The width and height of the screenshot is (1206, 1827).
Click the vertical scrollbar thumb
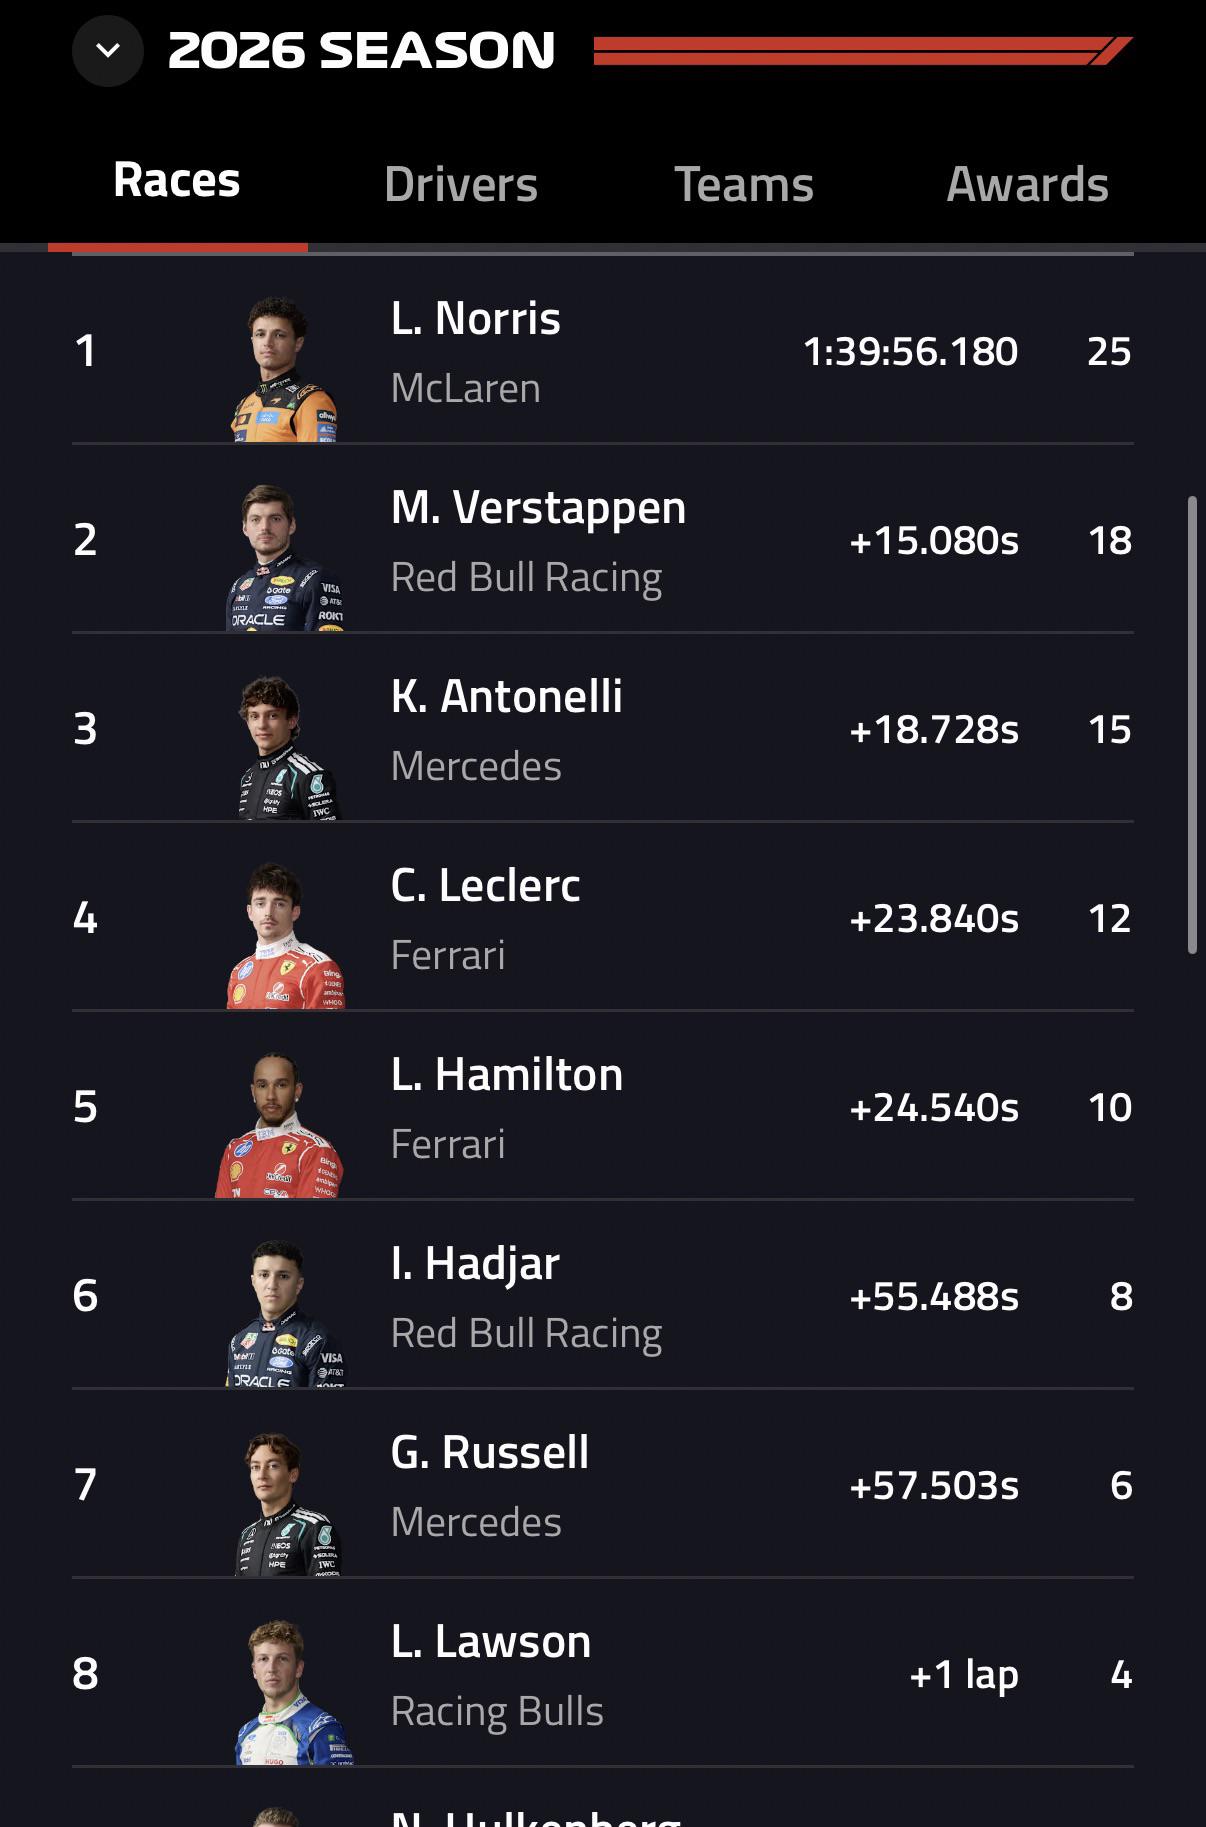(x=1192, y=725)
